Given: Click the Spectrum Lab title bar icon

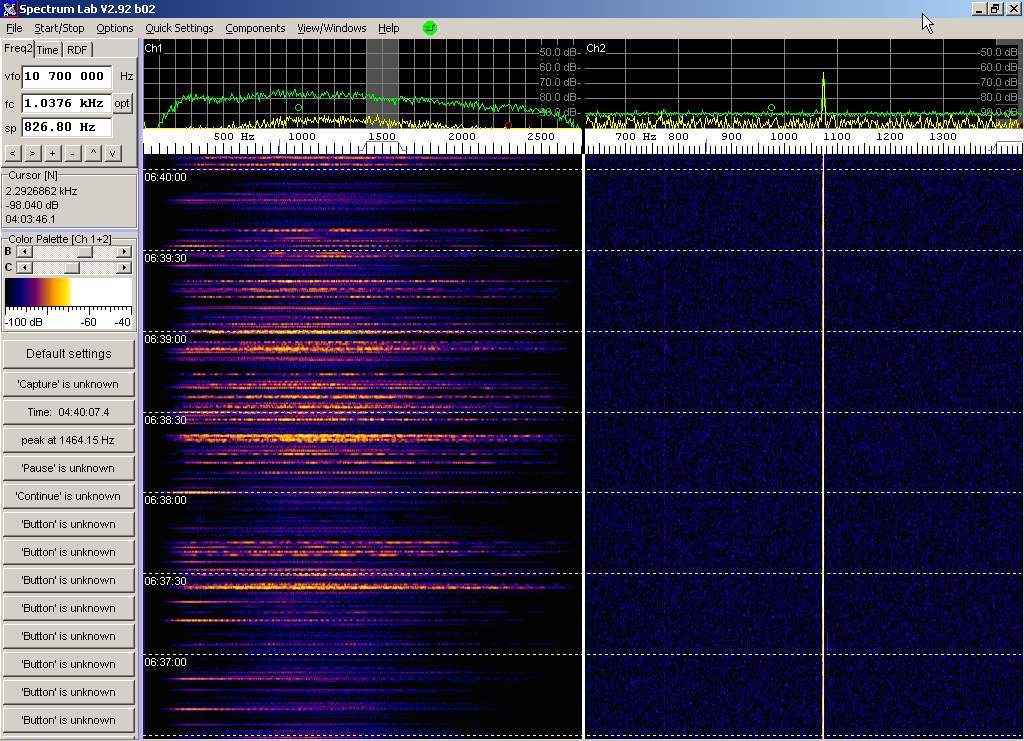Looking at the screenshot, I should coord(9,9).
